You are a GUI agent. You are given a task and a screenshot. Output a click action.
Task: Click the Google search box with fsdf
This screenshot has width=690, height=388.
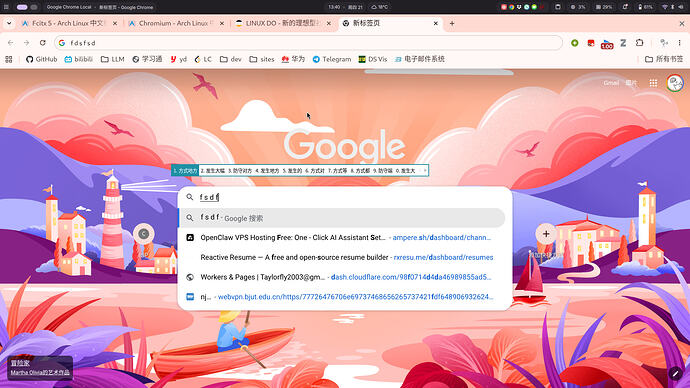point(345,197)
